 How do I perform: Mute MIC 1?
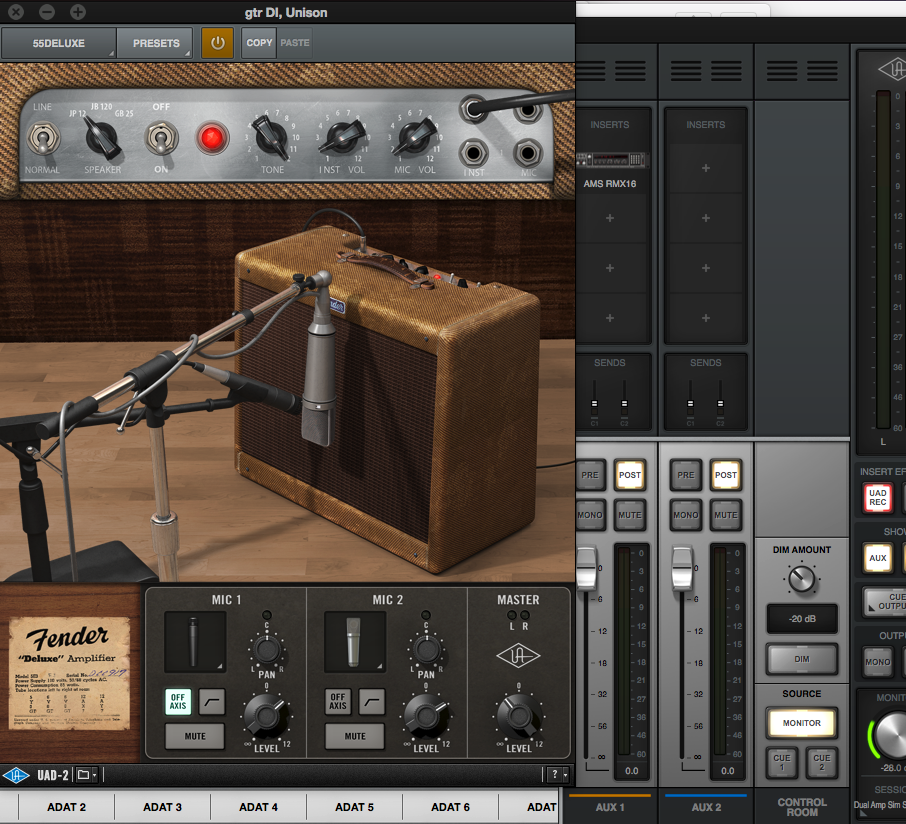[195, 736]
